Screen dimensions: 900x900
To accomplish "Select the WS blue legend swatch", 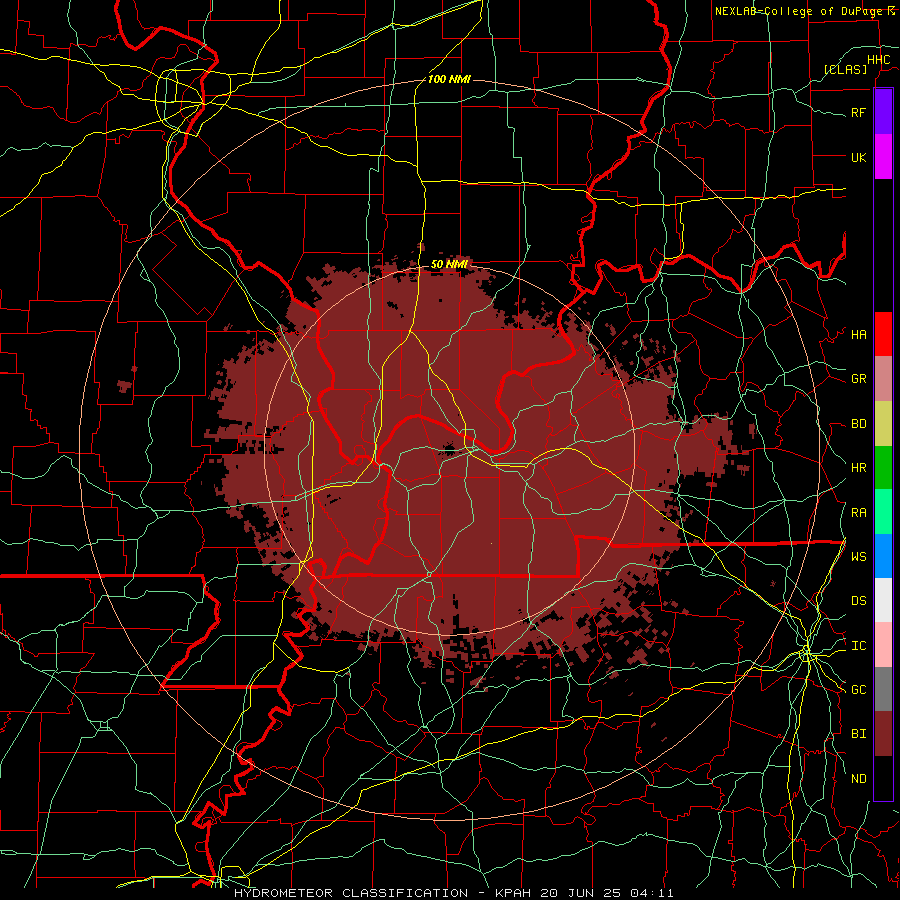I will click(x=883, y=556).
